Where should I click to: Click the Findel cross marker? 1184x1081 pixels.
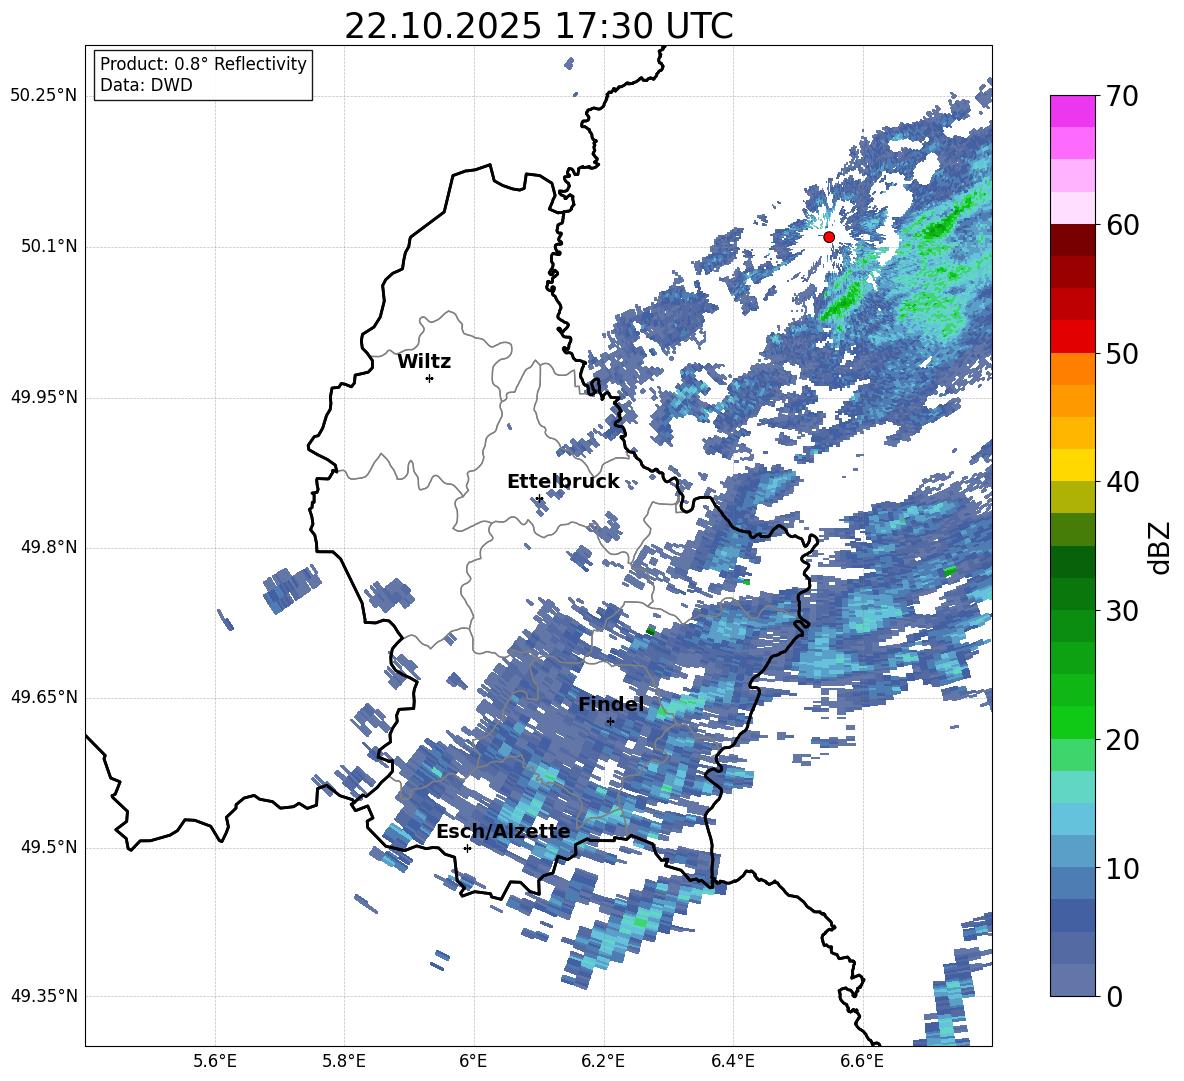610,722
